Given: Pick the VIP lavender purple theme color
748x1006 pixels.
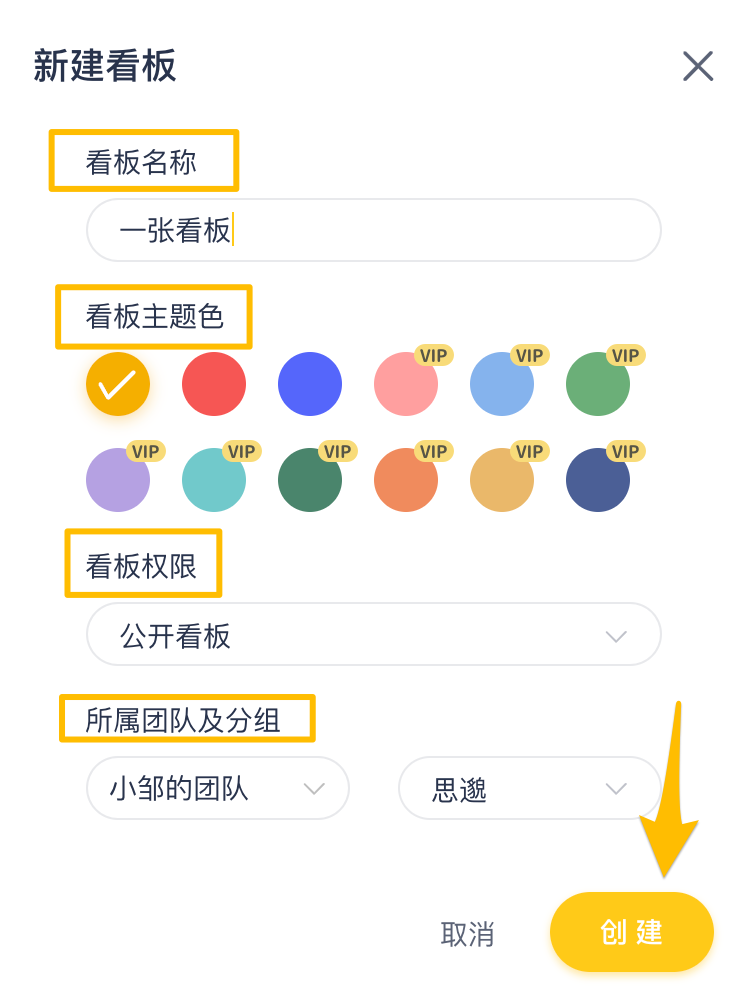Looking at the screenshot, I should (116, 482).
